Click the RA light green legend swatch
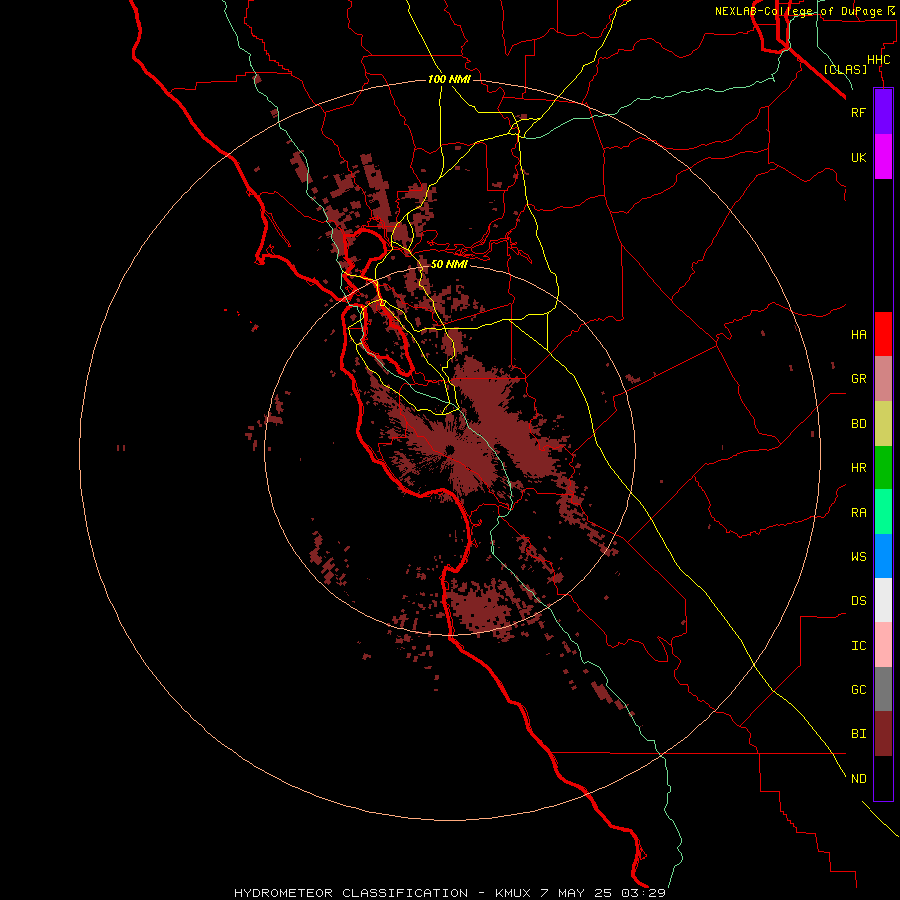 pos(883,512)
